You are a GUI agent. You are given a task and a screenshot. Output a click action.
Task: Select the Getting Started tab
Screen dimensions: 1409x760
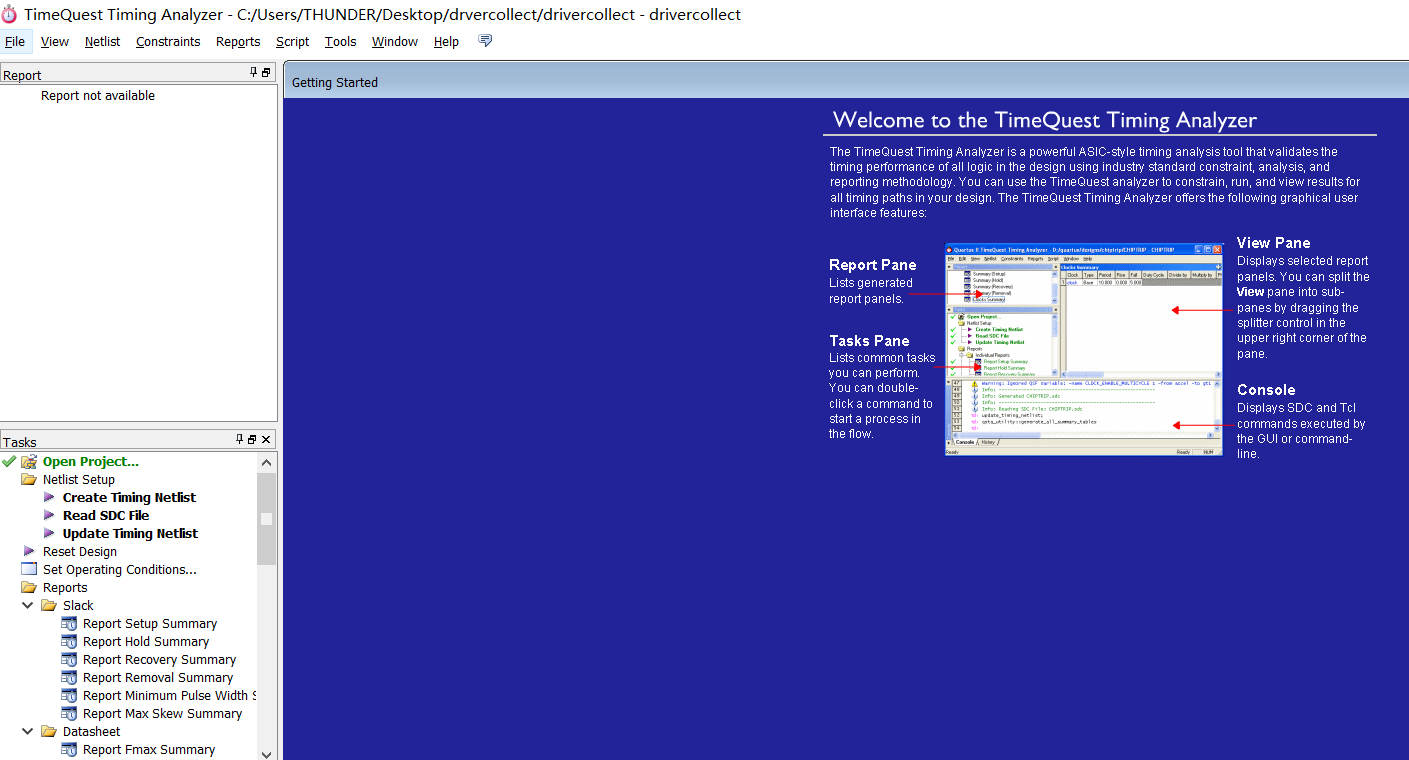334,82
